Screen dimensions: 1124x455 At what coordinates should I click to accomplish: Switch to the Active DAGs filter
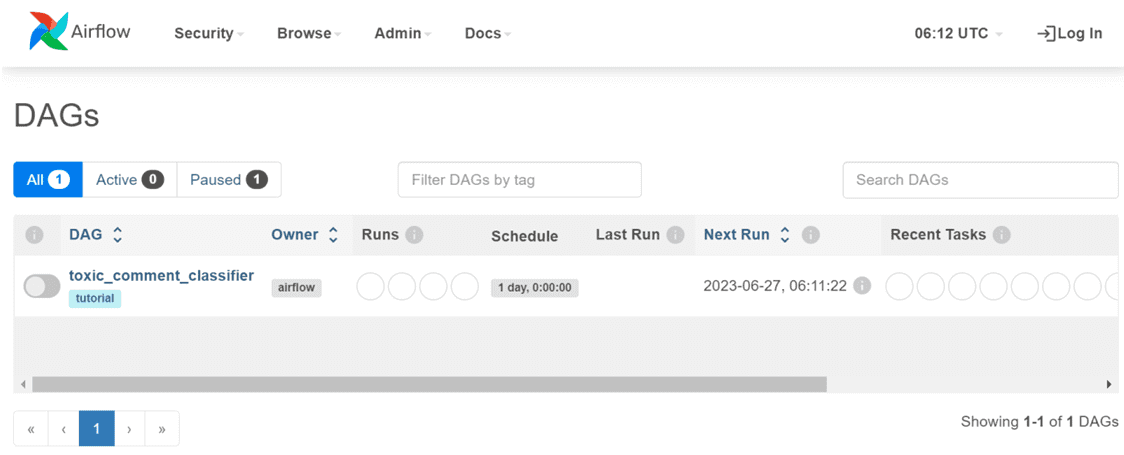click(129, 180)
